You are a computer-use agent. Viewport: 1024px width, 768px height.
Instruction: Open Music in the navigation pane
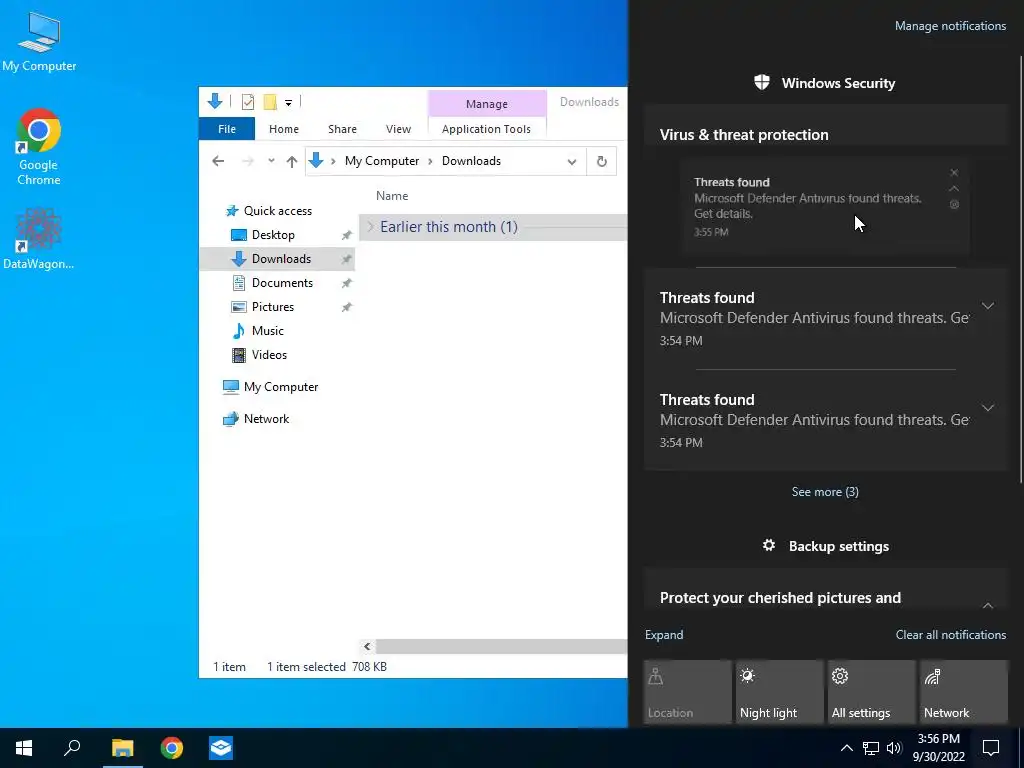pos(268,330)
